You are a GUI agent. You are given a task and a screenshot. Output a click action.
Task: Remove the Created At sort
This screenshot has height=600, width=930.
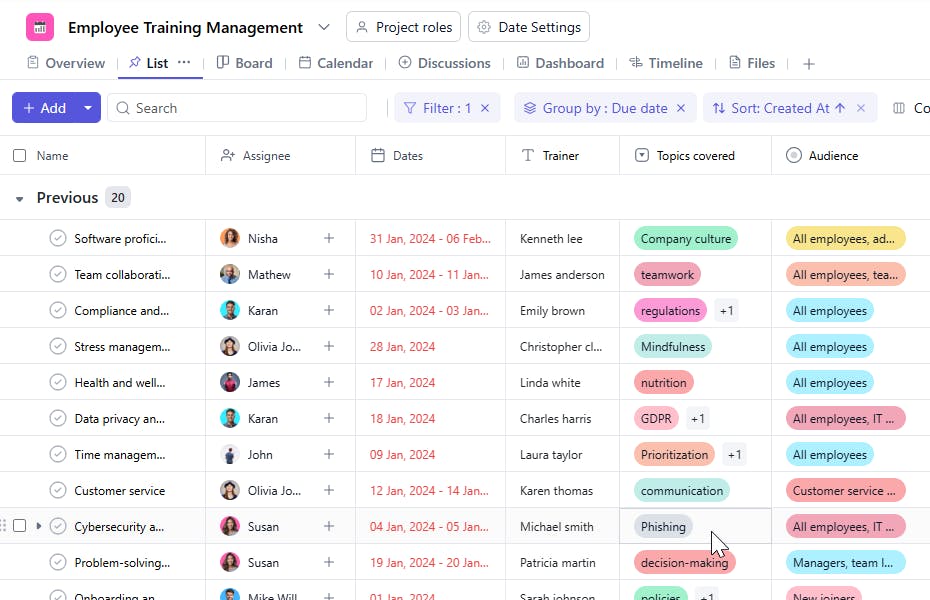[861, 108]
